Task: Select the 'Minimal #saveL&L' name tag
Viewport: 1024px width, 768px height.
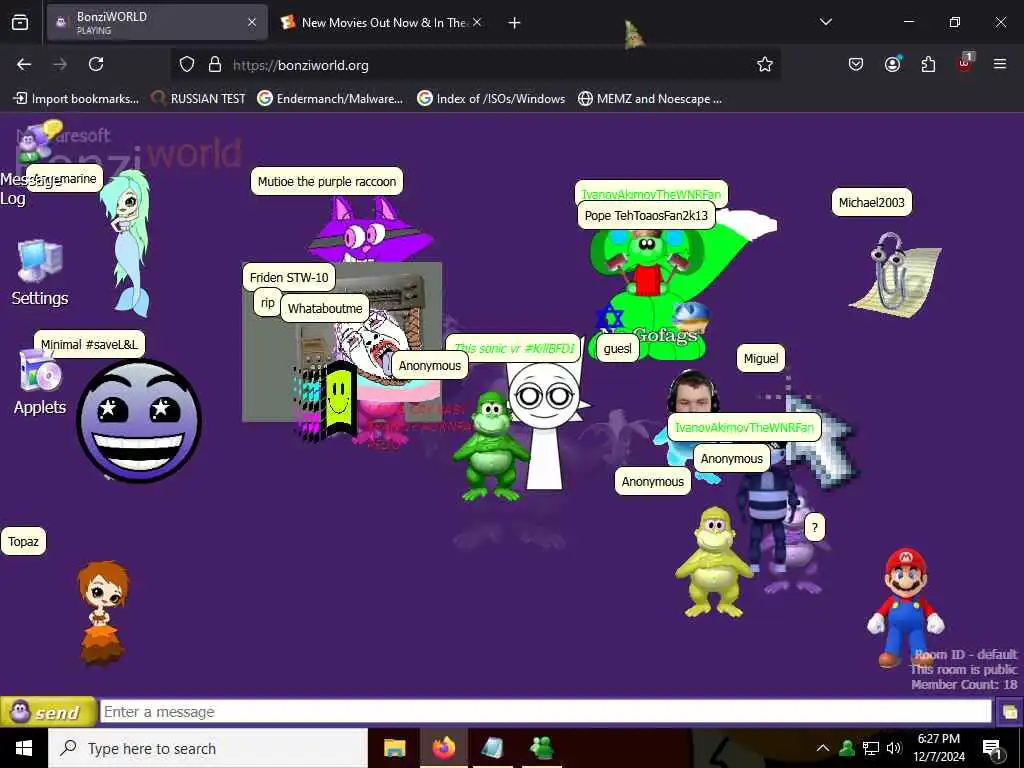Action: click(89, 344)
